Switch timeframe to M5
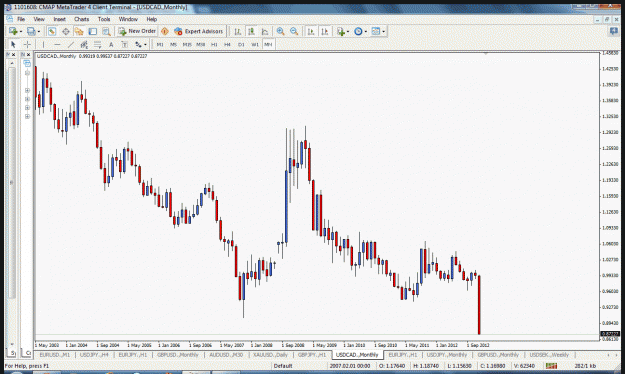 [173, 44]
